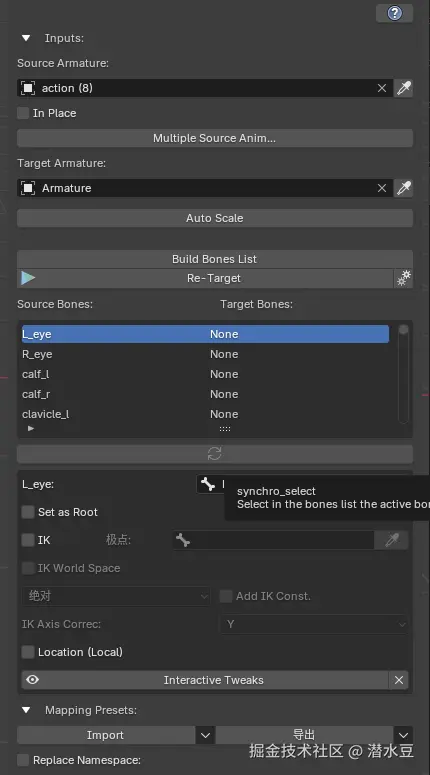The image size is (430, 775).
Task: Toggle the Interactive Tweaks eye icon
Action: tap(33, 680)
